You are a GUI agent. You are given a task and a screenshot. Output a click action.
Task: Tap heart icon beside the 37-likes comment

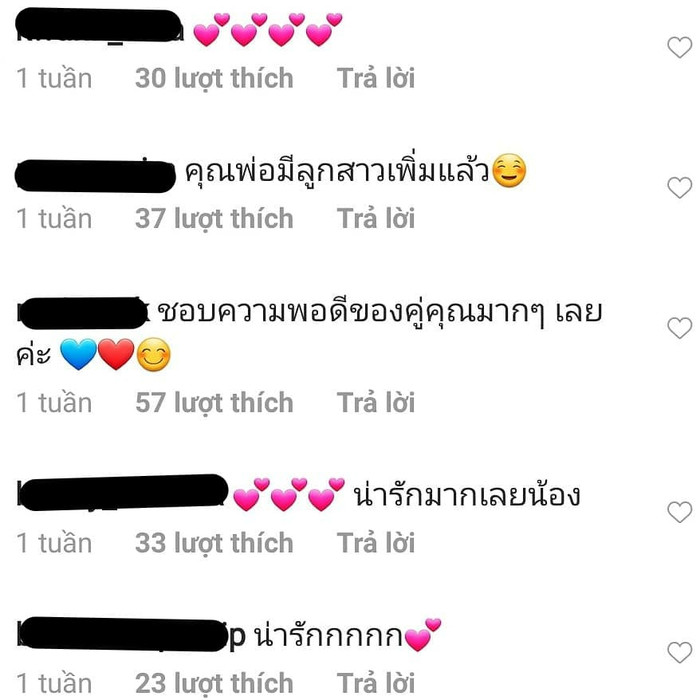tap(679, 188)
